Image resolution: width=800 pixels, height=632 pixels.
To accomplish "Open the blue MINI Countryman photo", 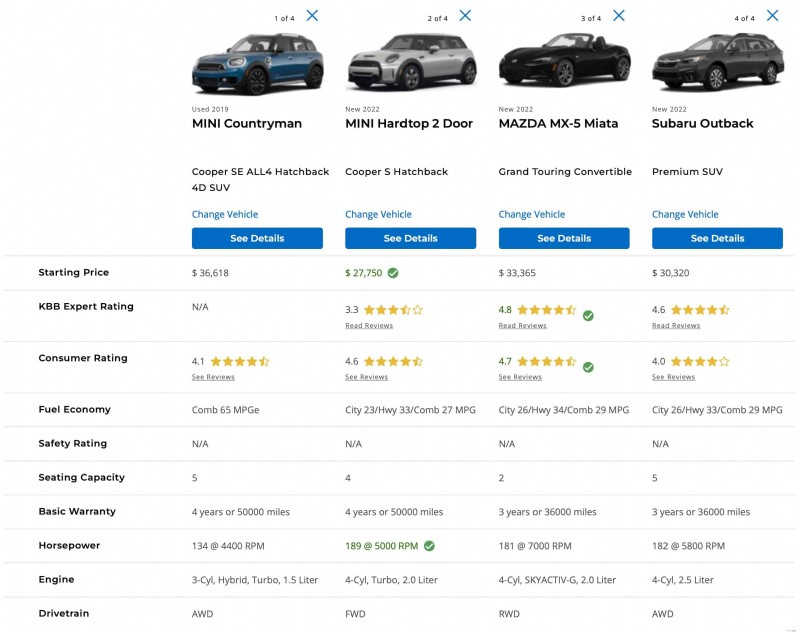I will [x=258, y=64].
